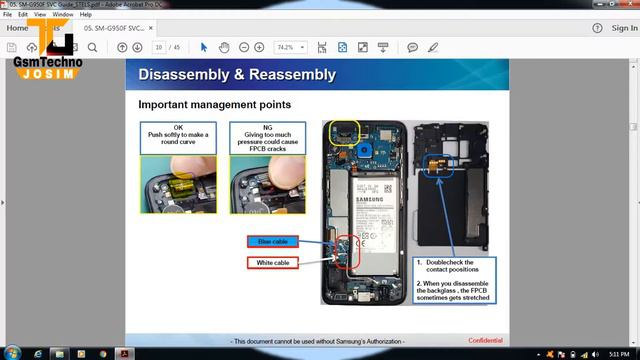Select the highlight pen tool
640x360 pixels.
coord(433,47)
